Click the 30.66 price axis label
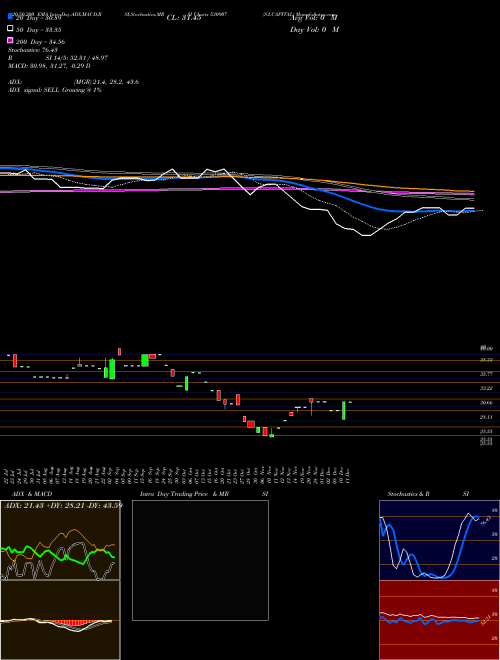The image size is (500, 660). [487, 403]
